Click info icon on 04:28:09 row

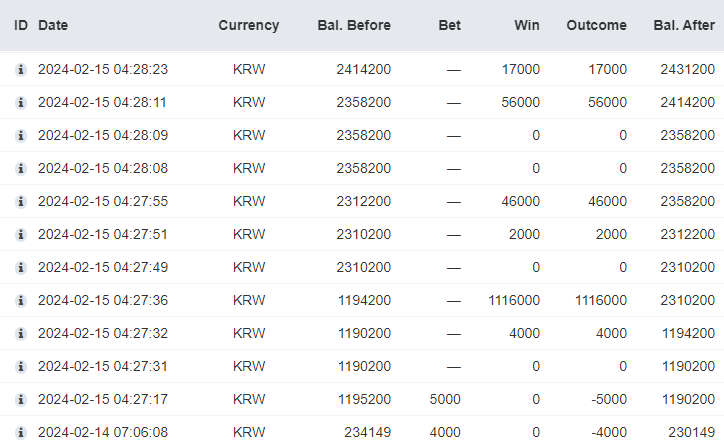point(20,136)
